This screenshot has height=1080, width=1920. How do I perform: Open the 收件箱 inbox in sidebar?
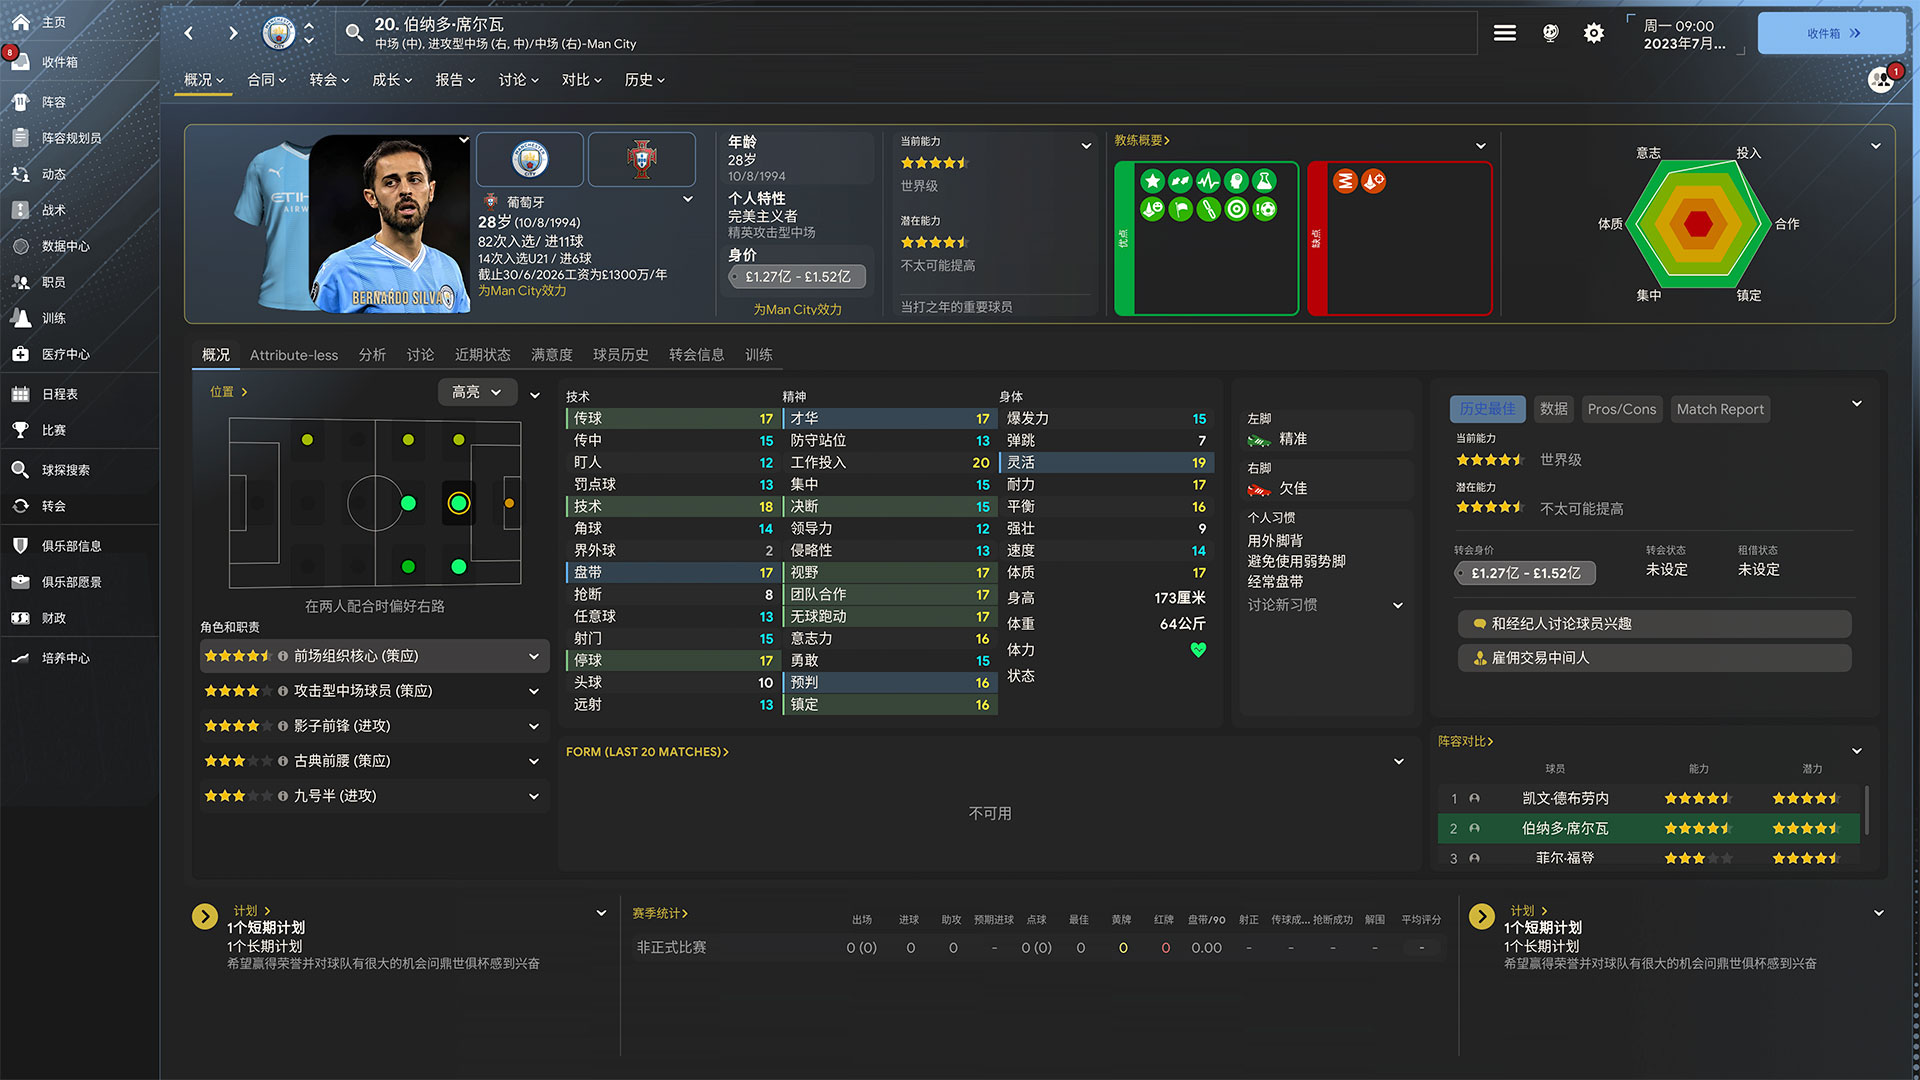59,62
